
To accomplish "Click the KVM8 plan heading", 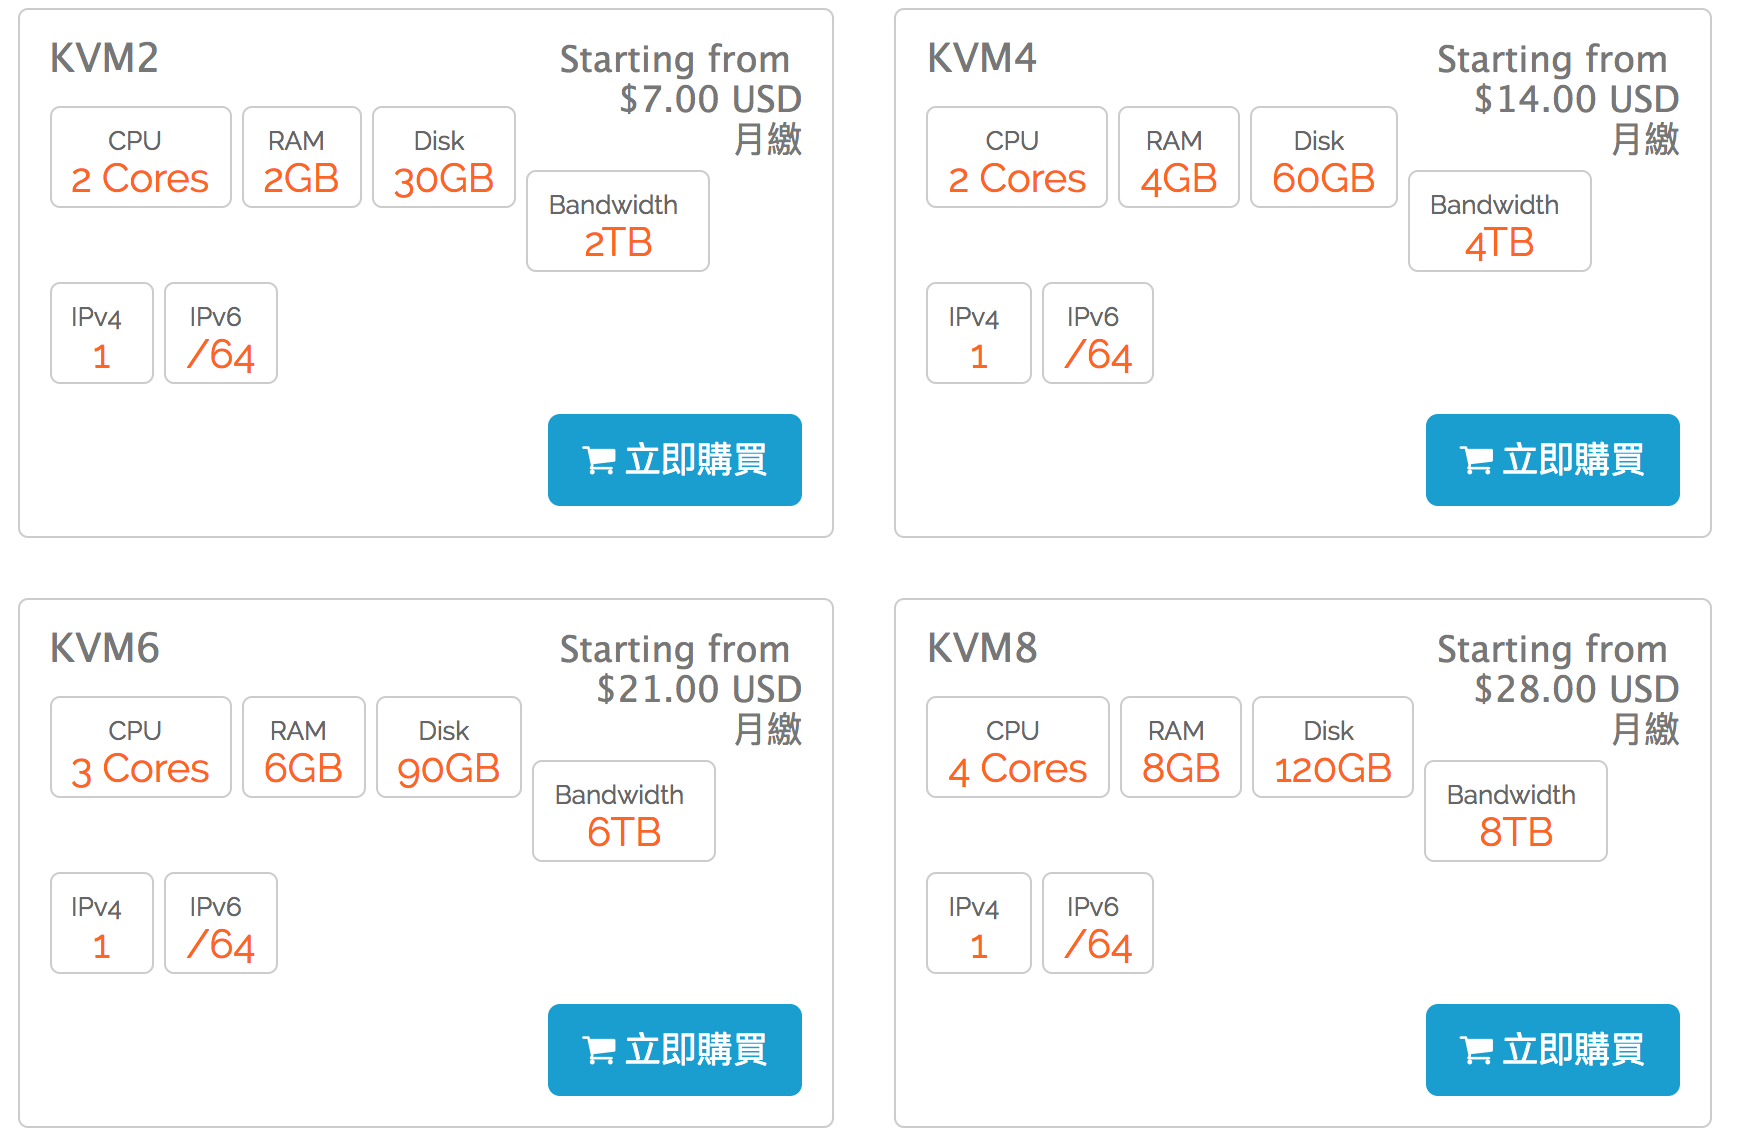I will (982, 649).
